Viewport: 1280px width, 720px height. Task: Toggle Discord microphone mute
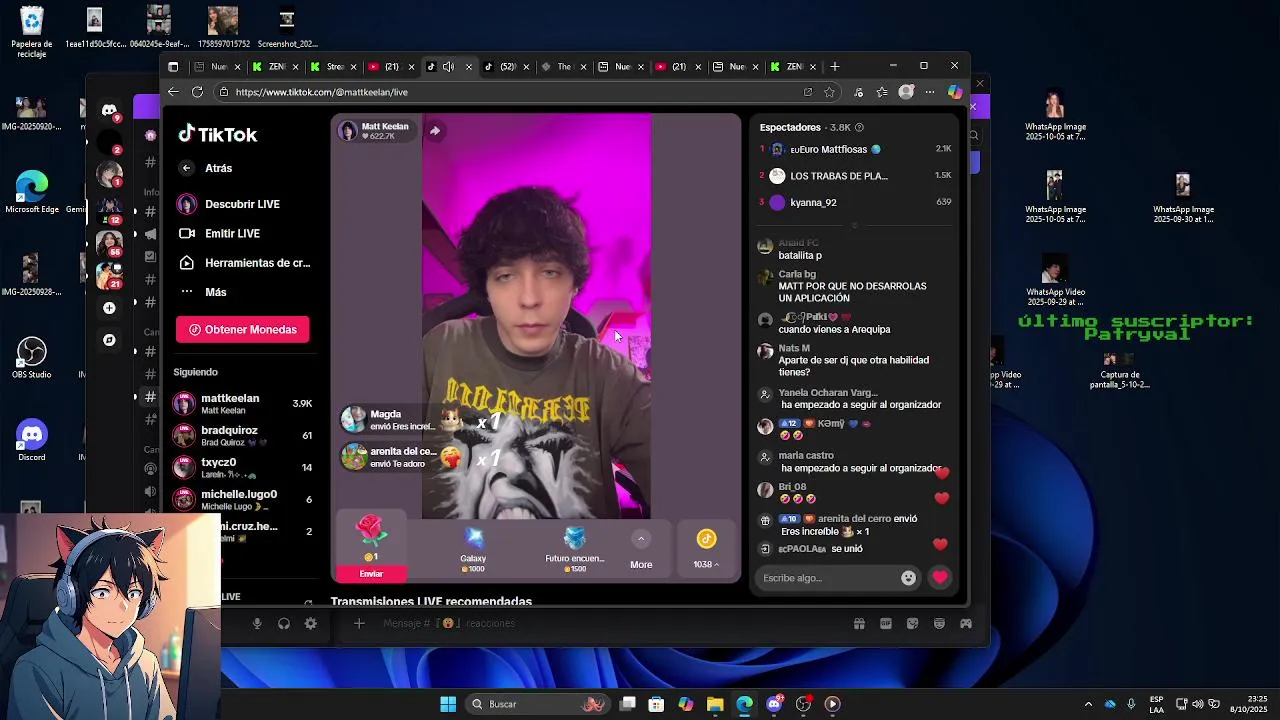click(x=257, y=624)
